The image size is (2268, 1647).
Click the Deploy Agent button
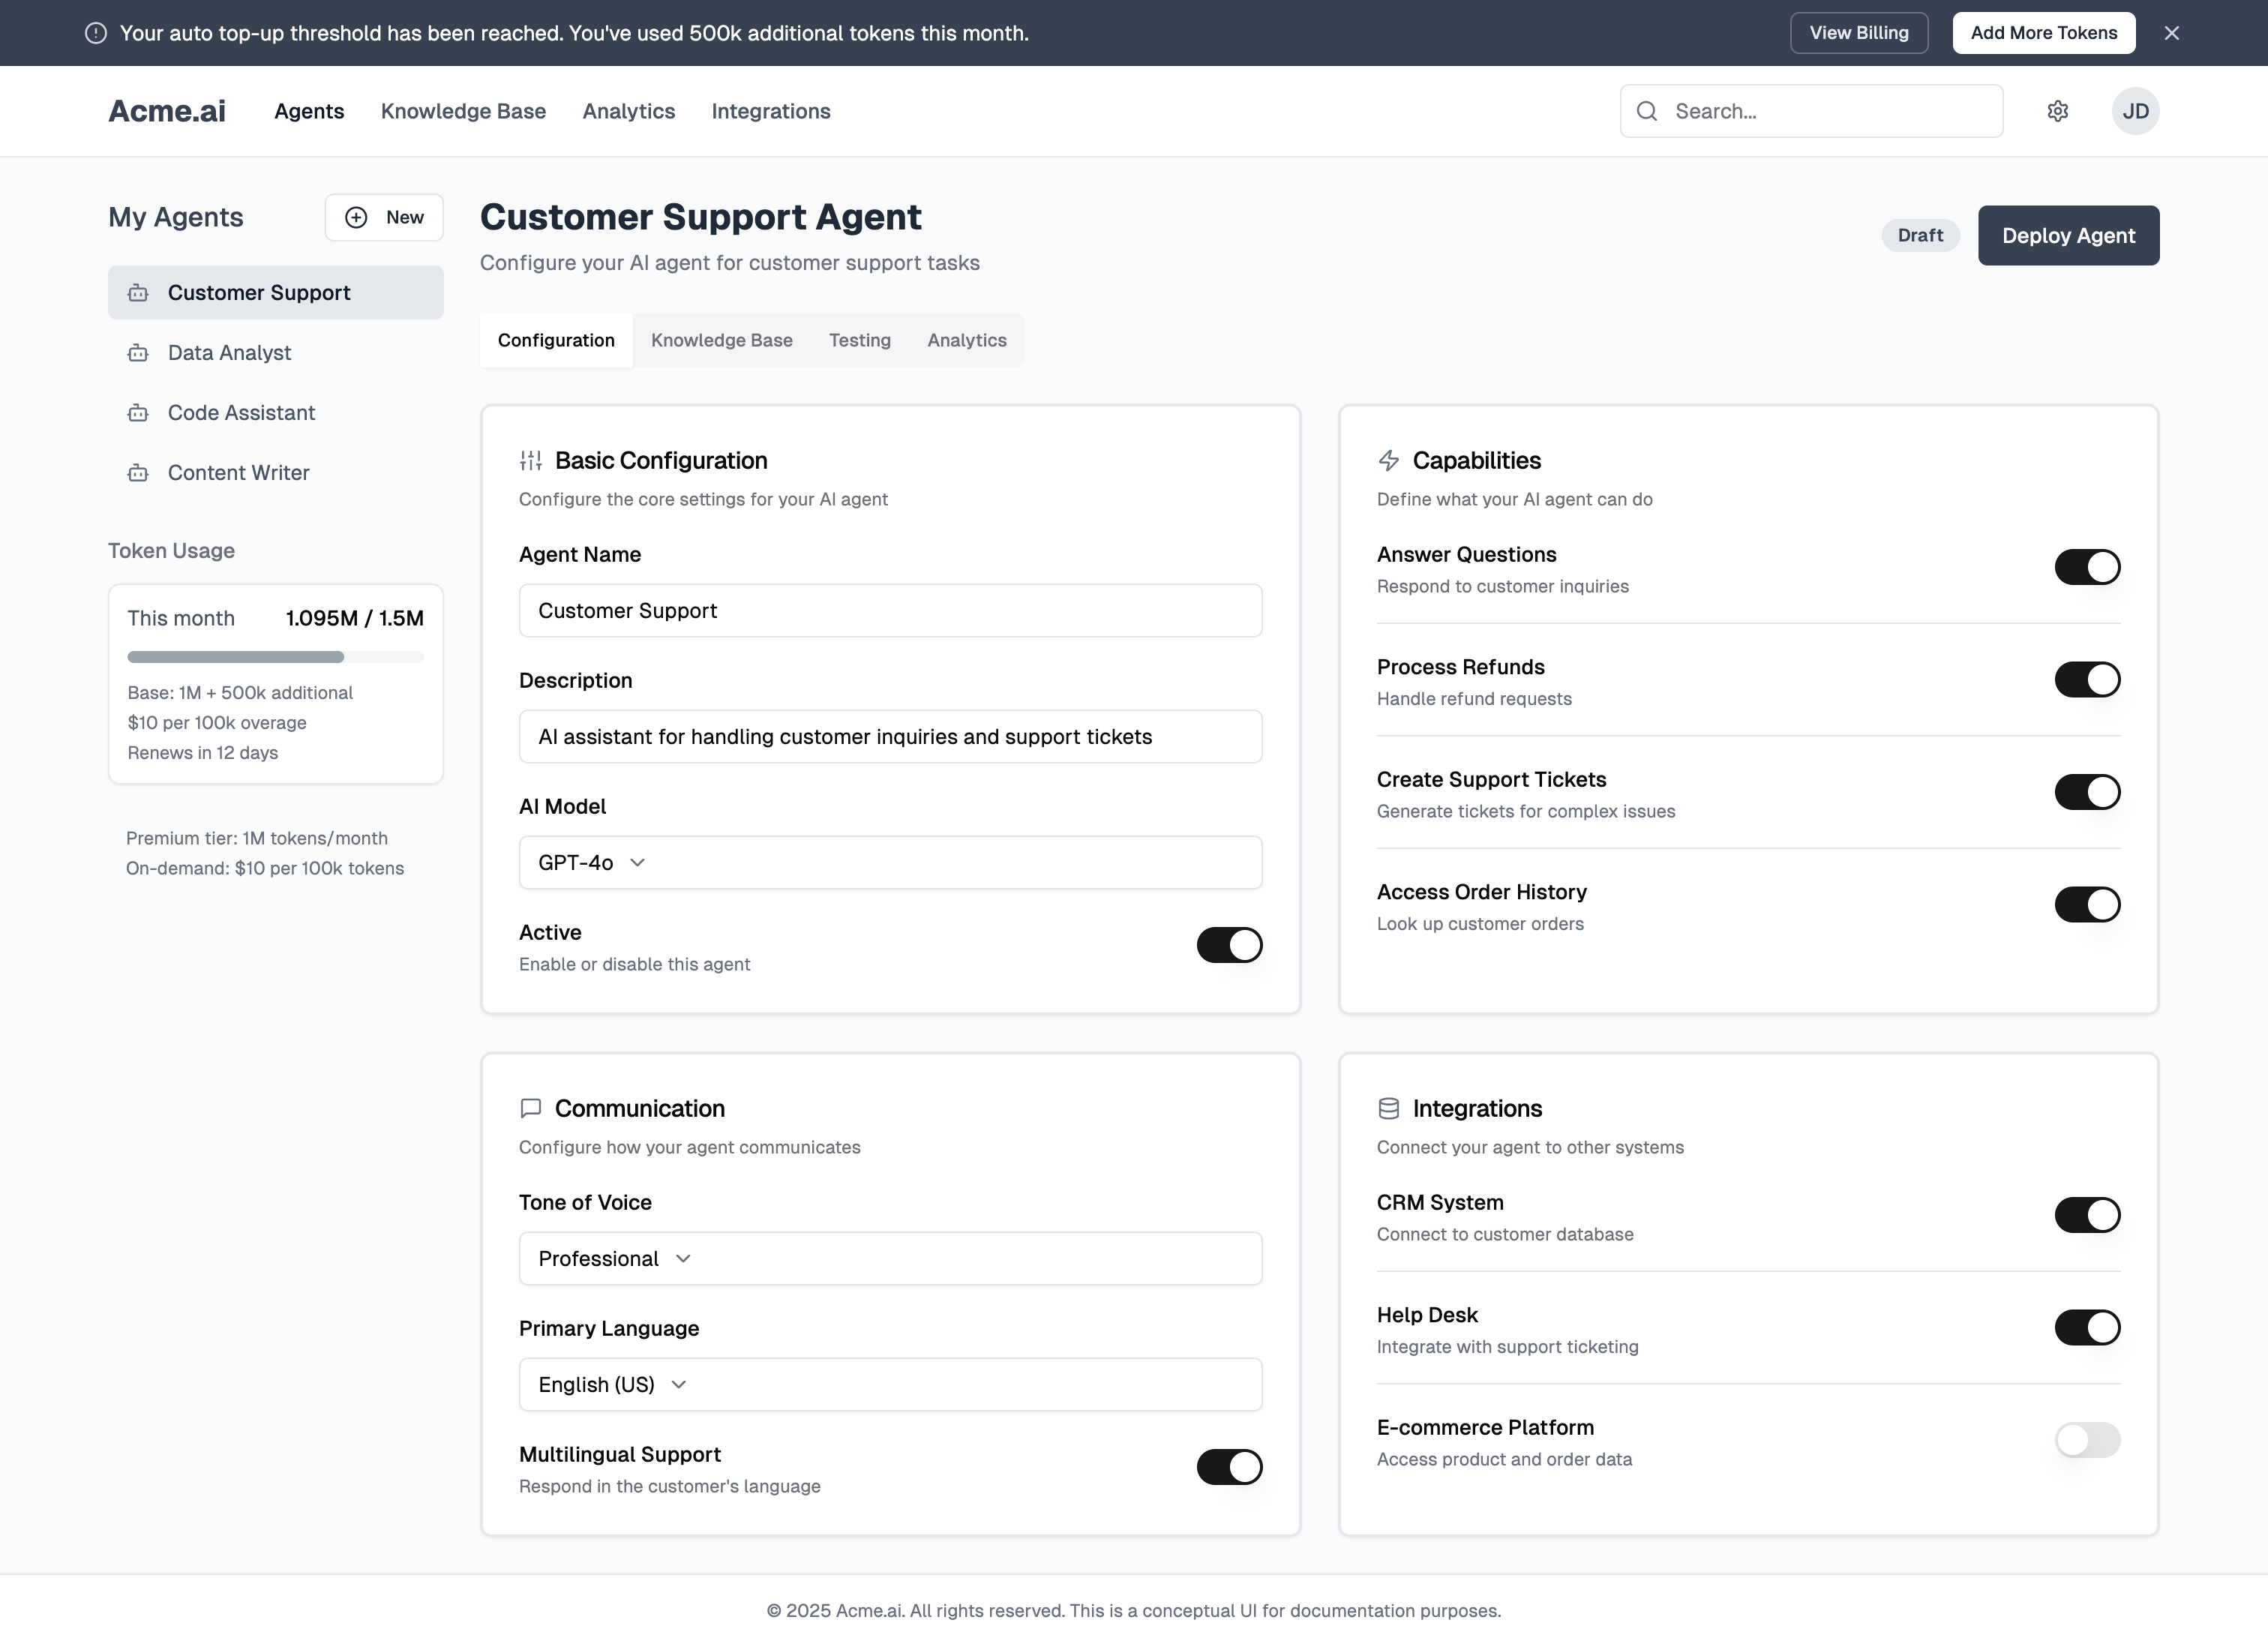(2068, 235)
